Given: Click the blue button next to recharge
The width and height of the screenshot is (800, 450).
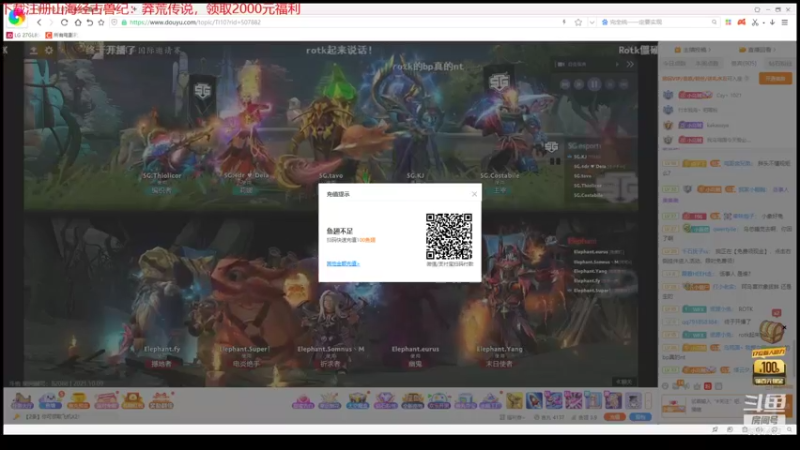Looking at the screenshot, I should (640, 417).
